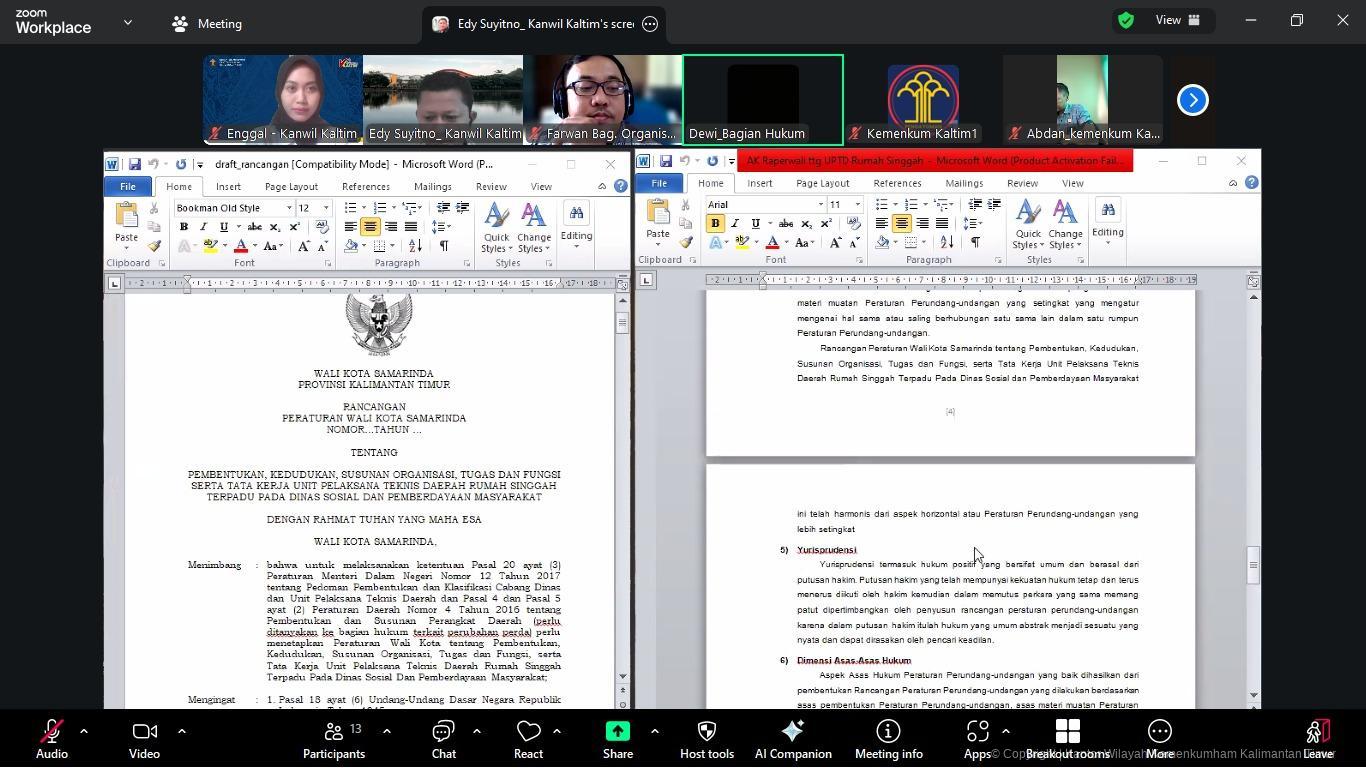Unmute microphone using the Audio button

(52, 739)
